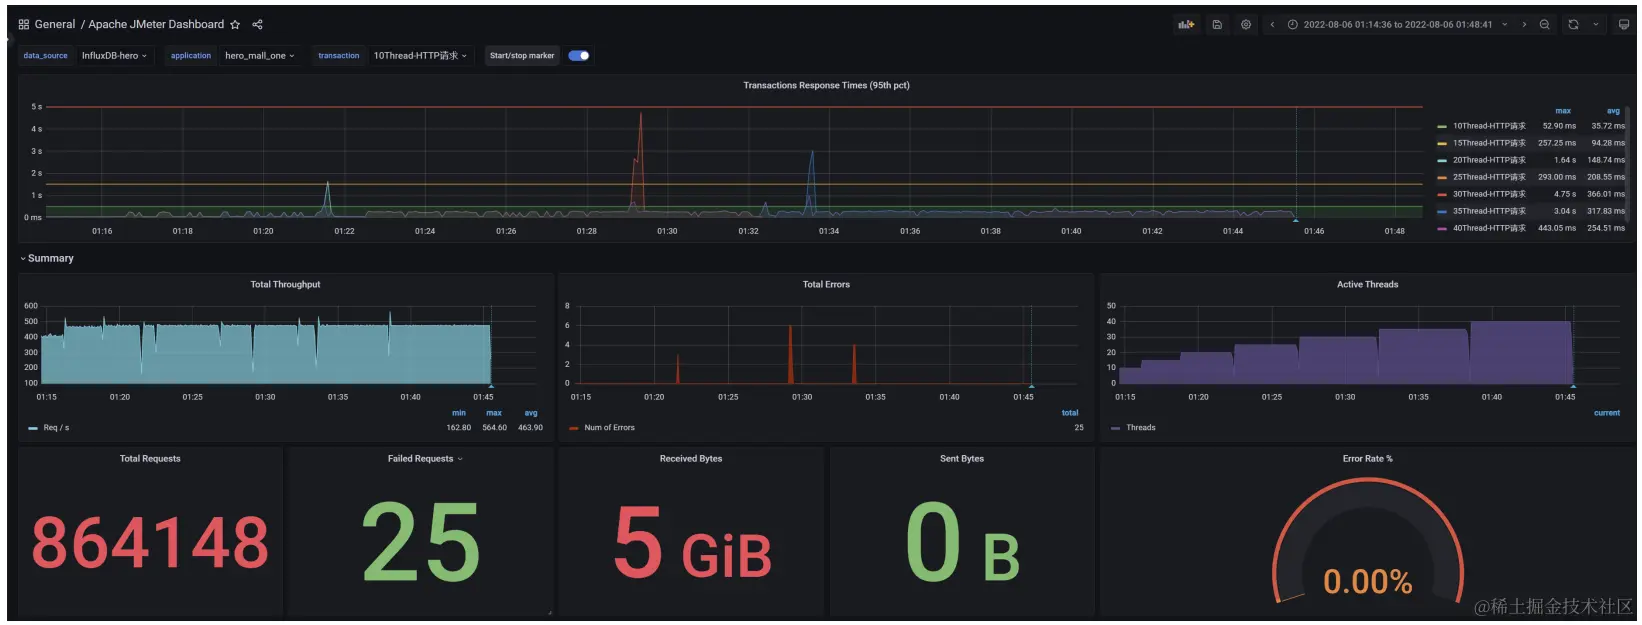Toggle the Threads legend series
Image resolution: width=1642 pixels, height=625 pixels.
pyautogui.click(x=1141, y=428)
